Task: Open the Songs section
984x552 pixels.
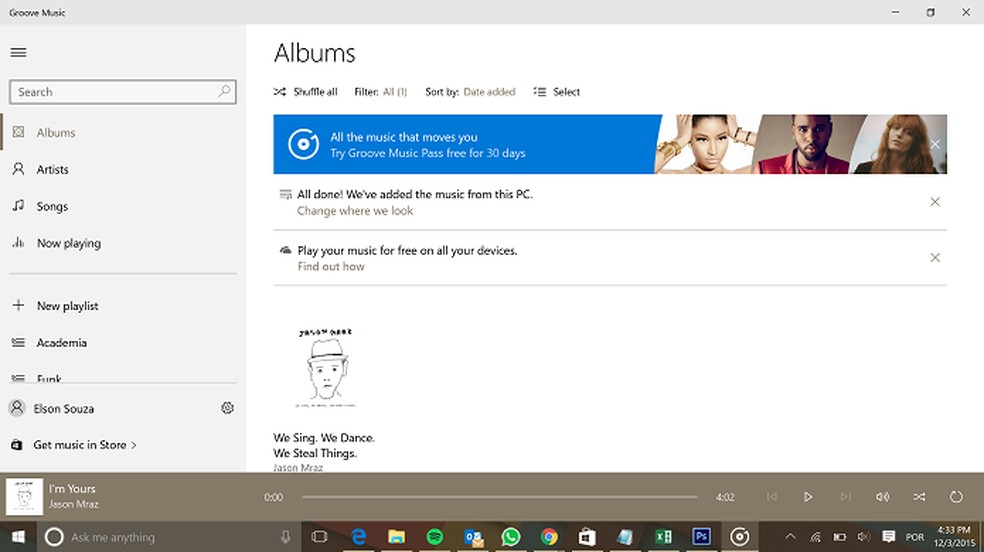Action: (122, 206)
